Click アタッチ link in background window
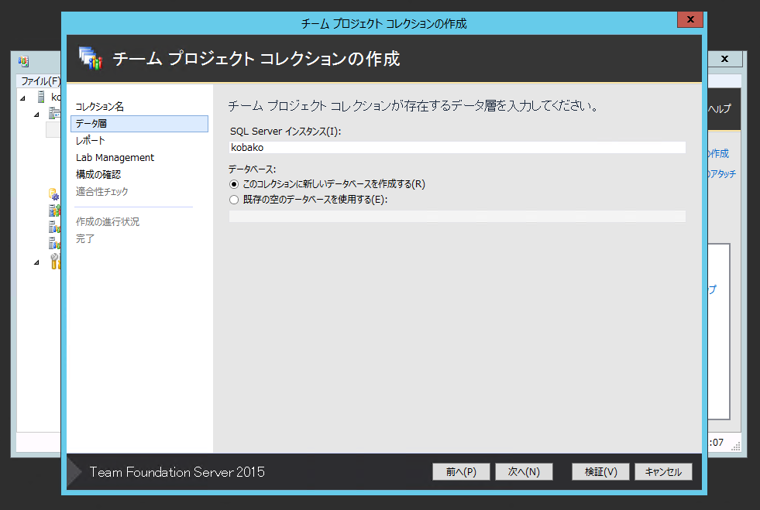This screenshot has height=510, width=760. coord(722,174)
